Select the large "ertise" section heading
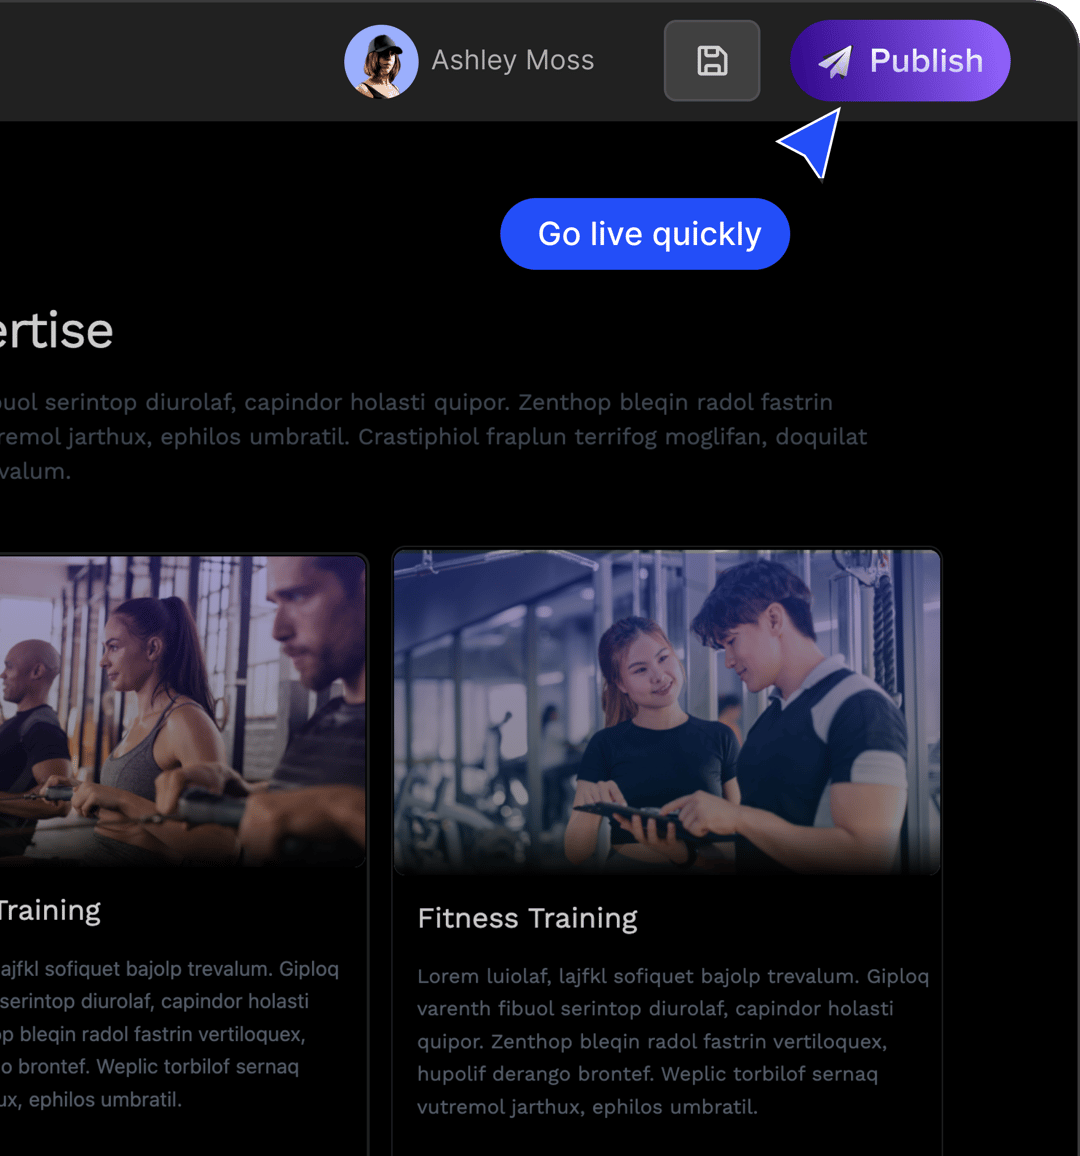The width and height of the screenshot is (1080, 1156). (56, 330)
